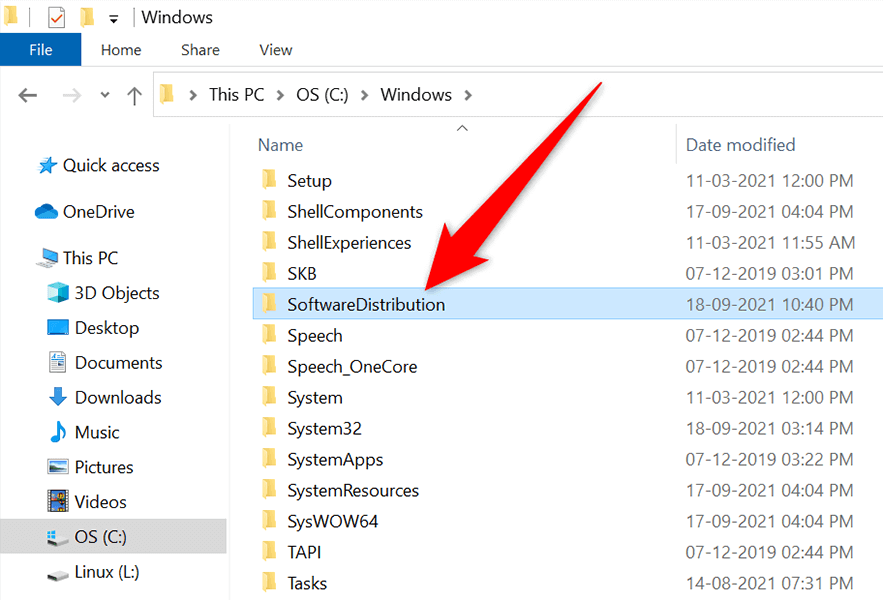The height and width of the screenshot is (600, 883).
Task: Open Customize Quick Access Toolbar dropdown arrow
Action: 113,20
